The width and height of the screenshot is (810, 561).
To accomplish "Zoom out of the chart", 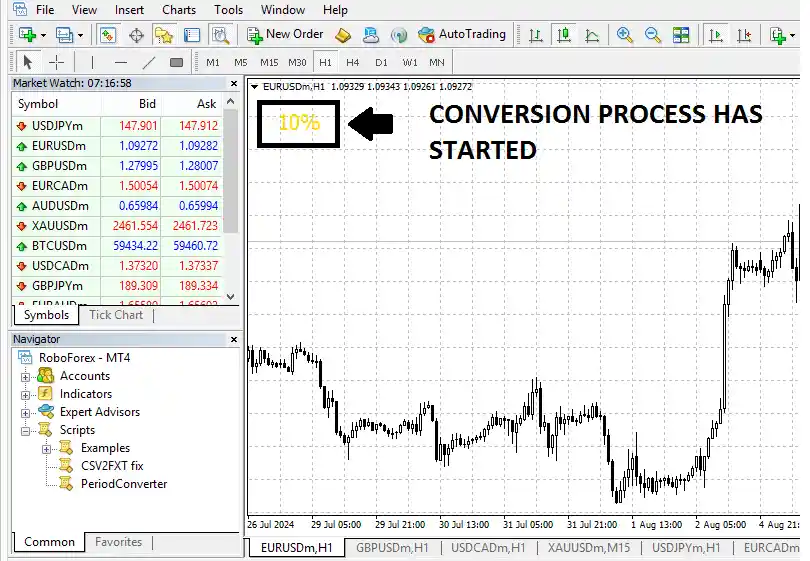I will click(x=653, y=35).
